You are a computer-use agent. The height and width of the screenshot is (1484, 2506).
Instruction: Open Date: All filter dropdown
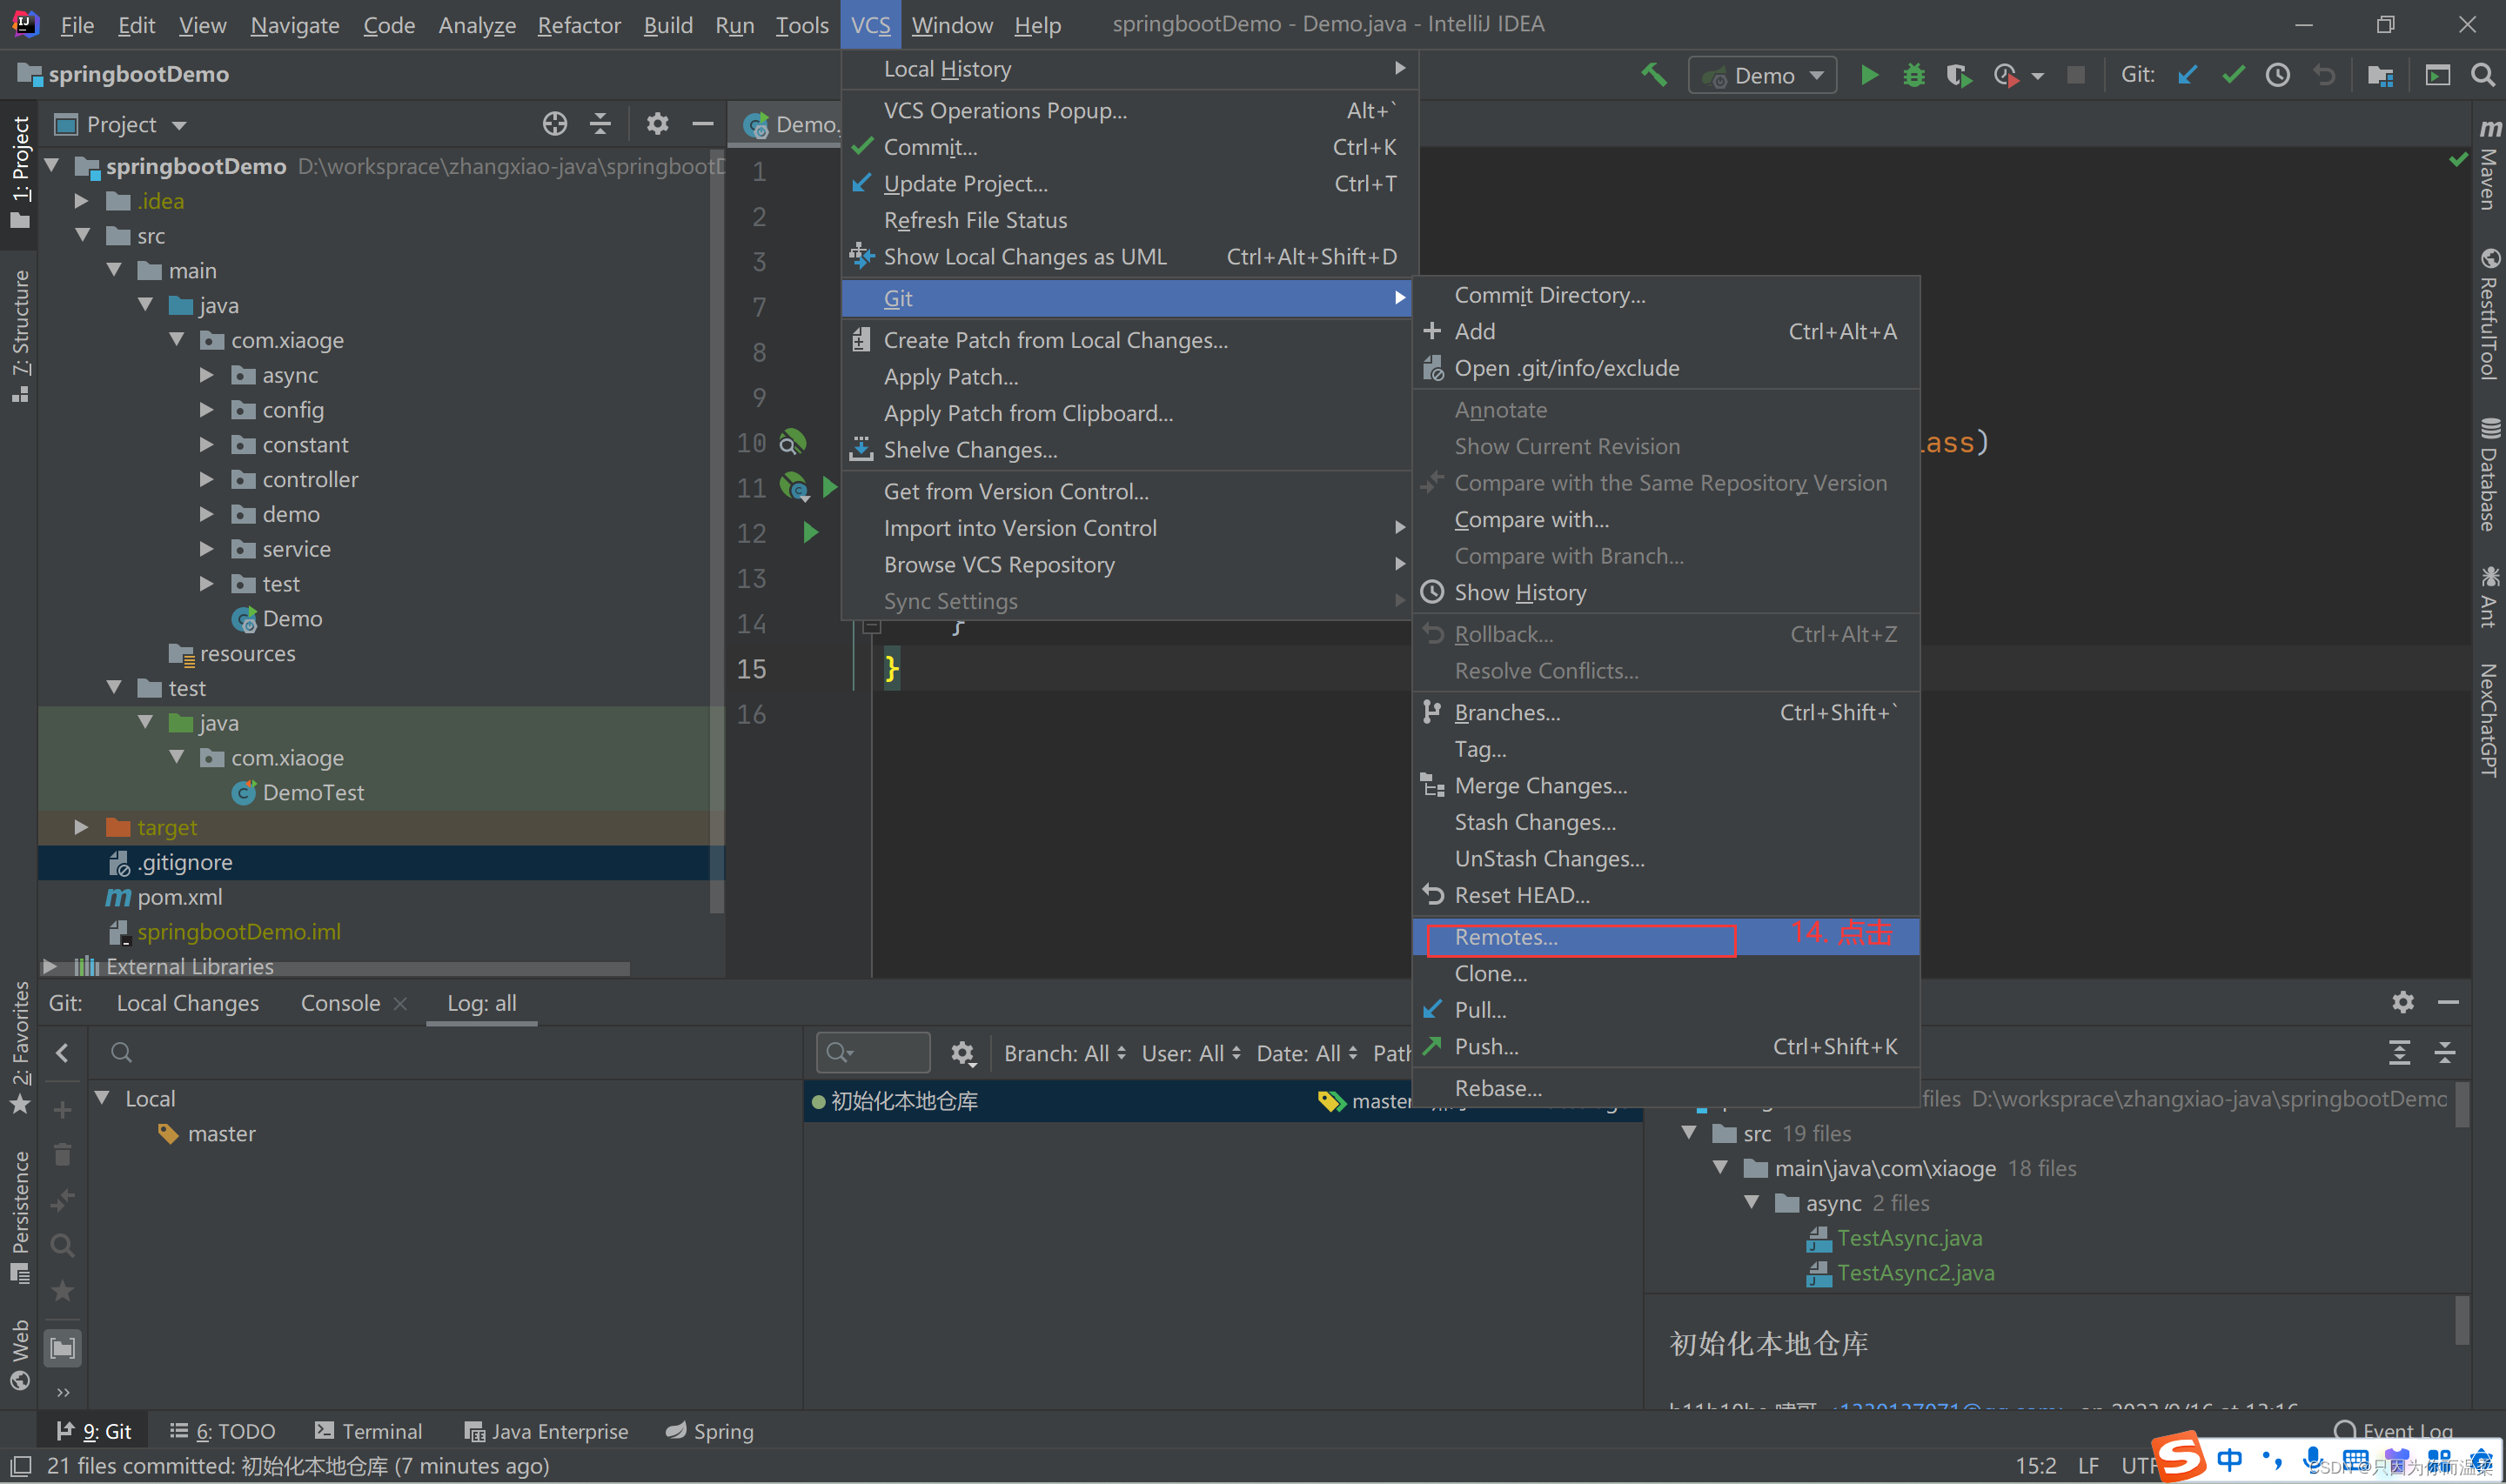click(1307, 1053)
